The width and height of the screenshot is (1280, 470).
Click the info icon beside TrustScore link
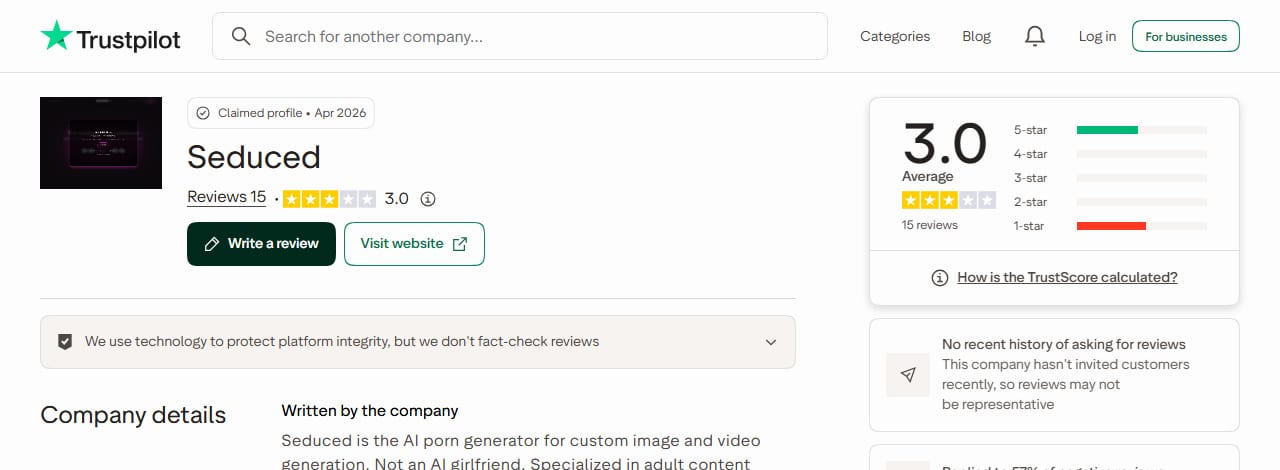coord(939,278)
